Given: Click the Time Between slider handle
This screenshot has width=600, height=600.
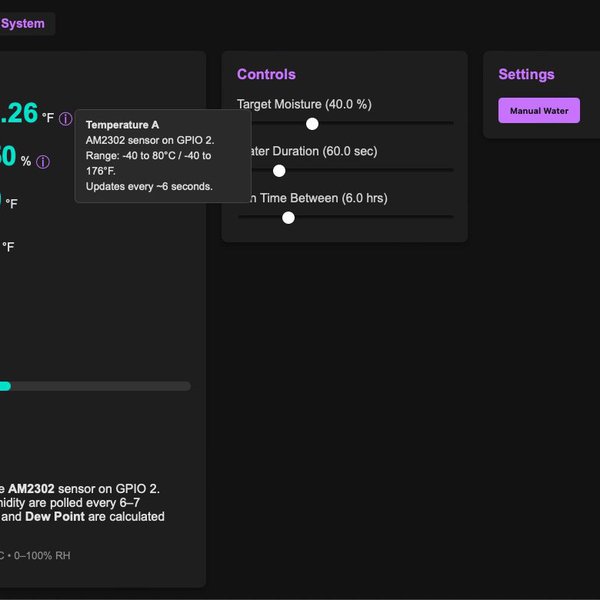Looking at the screenshot, I should point(288,218).
